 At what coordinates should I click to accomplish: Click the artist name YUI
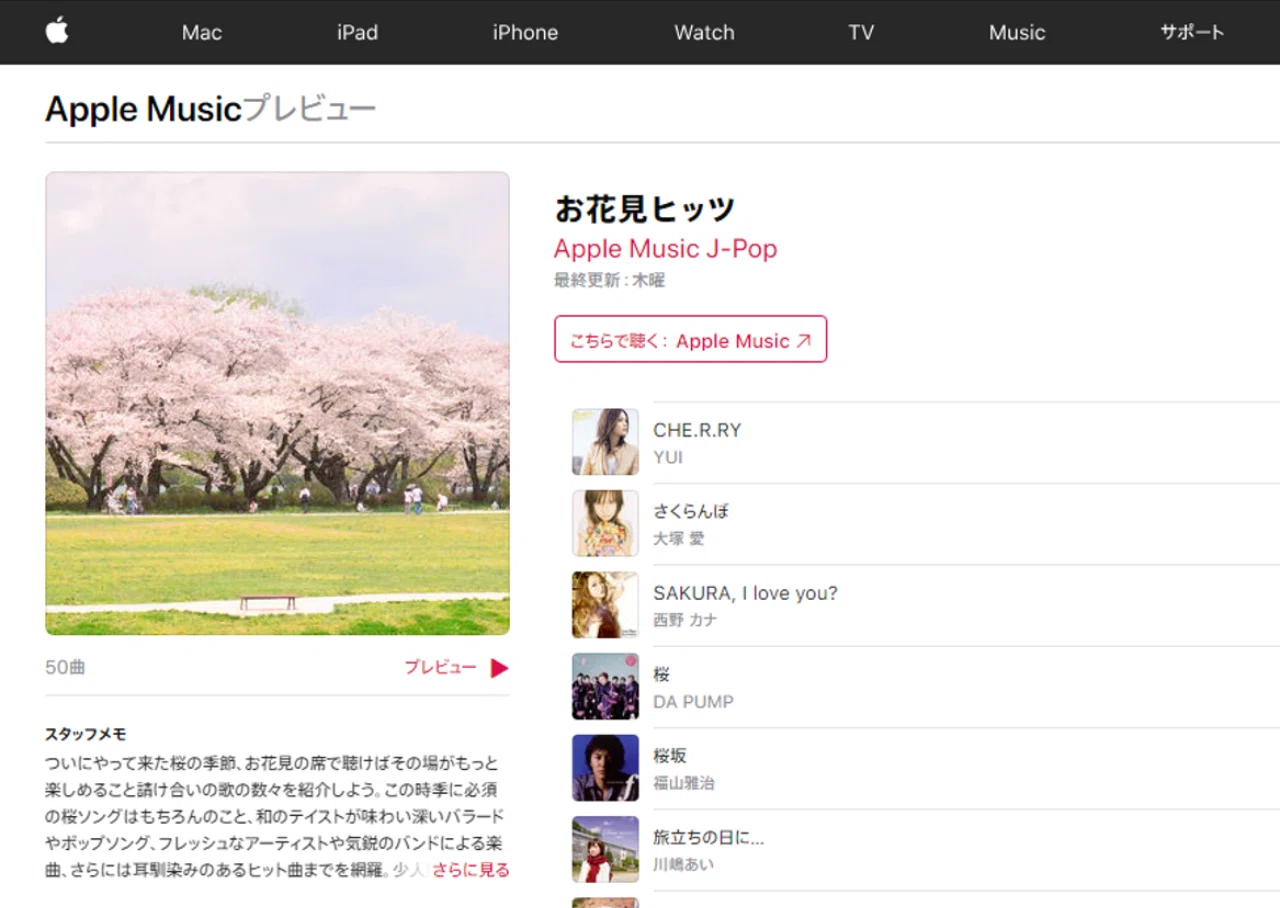click(x=668, y=457)
